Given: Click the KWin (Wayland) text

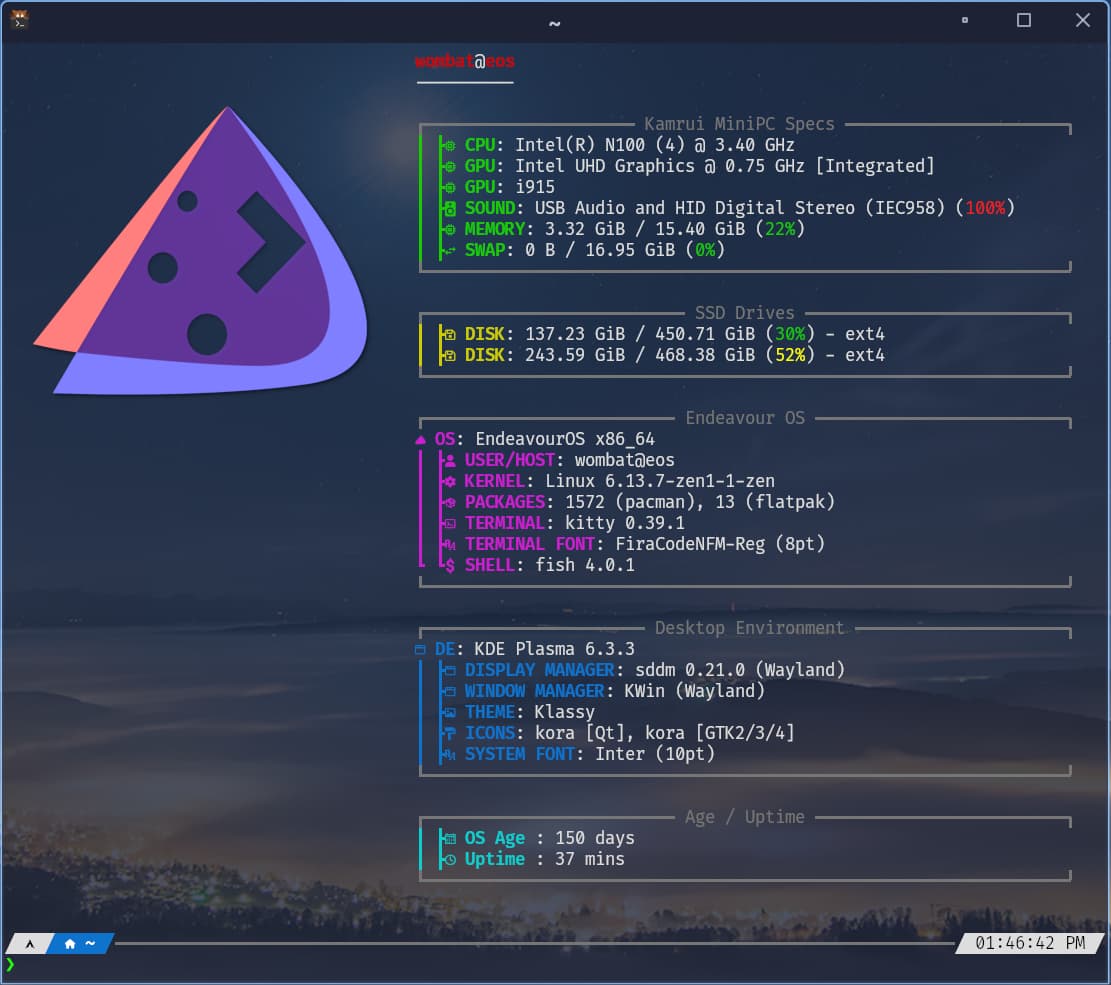Looking at the screenshot, I should click(694, 692).
